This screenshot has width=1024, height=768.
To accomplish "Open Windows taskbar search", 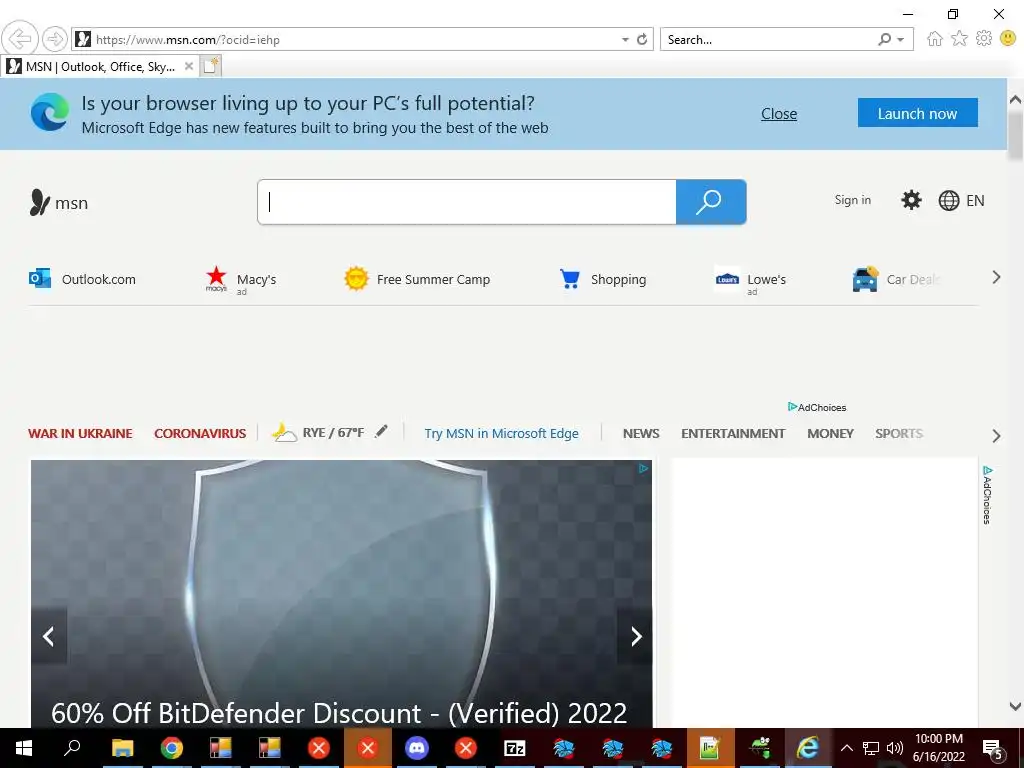I will (x=72, y=748).
